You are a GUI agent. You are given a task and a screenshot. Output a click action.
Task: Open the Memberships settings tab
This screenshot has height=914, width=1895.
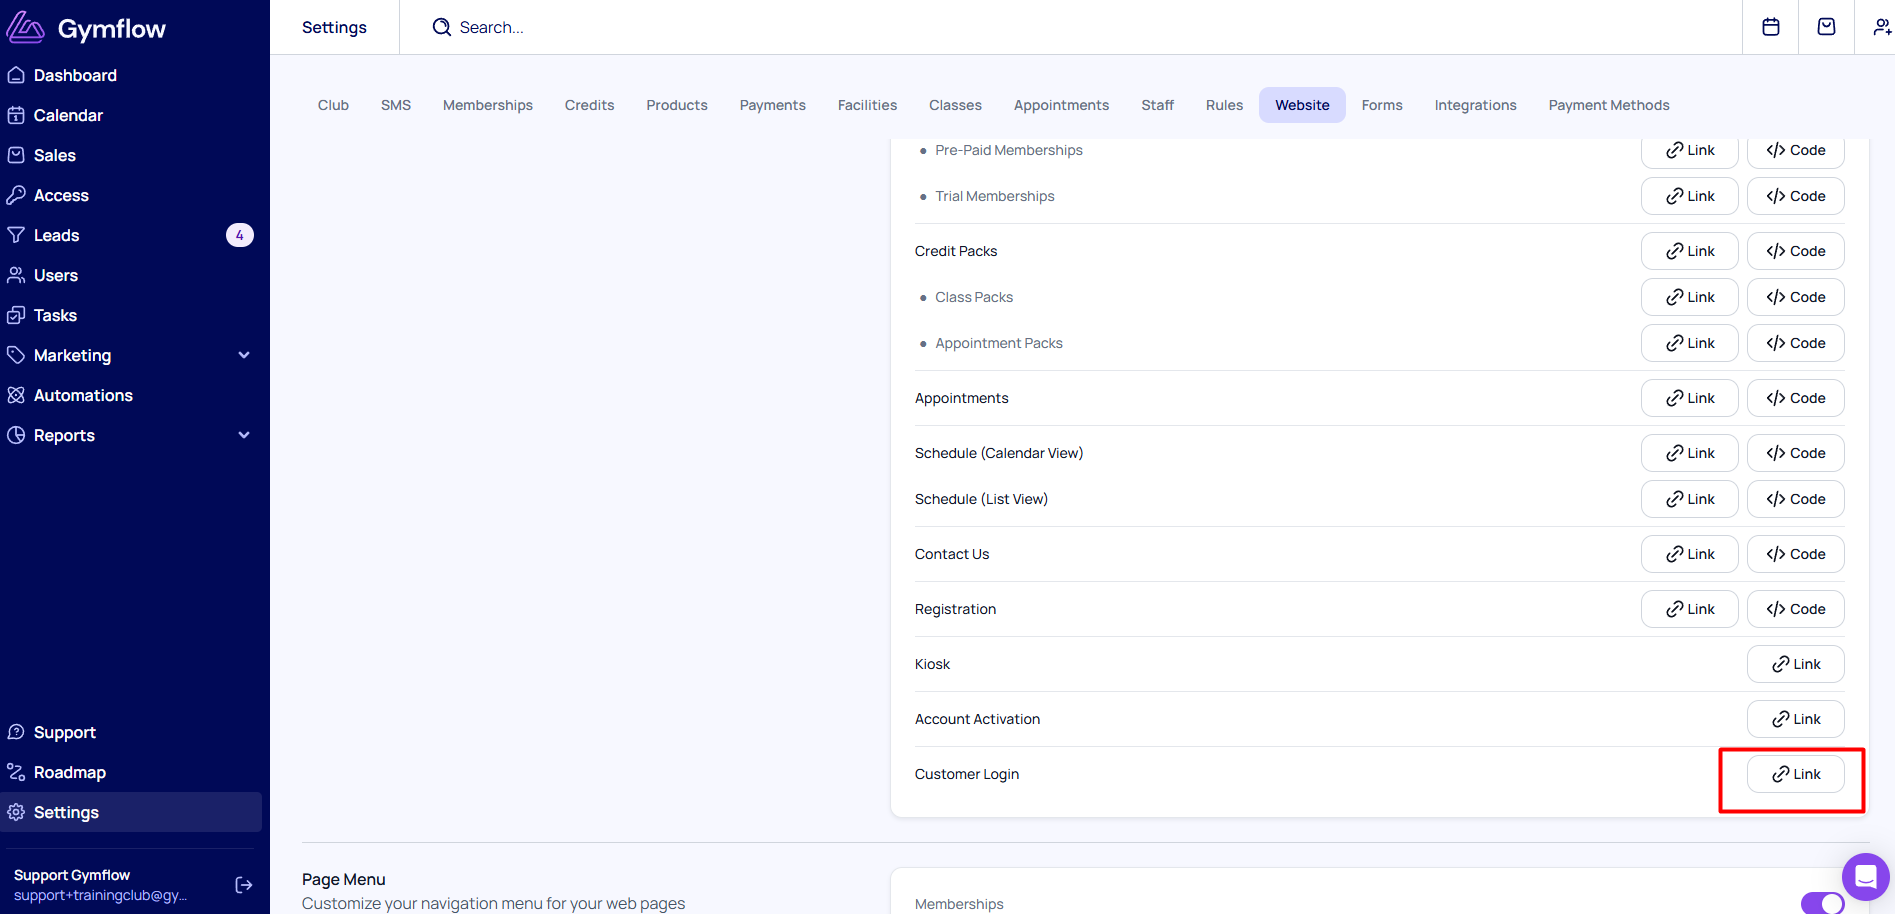pyautogui.click(x=488, y=105)
